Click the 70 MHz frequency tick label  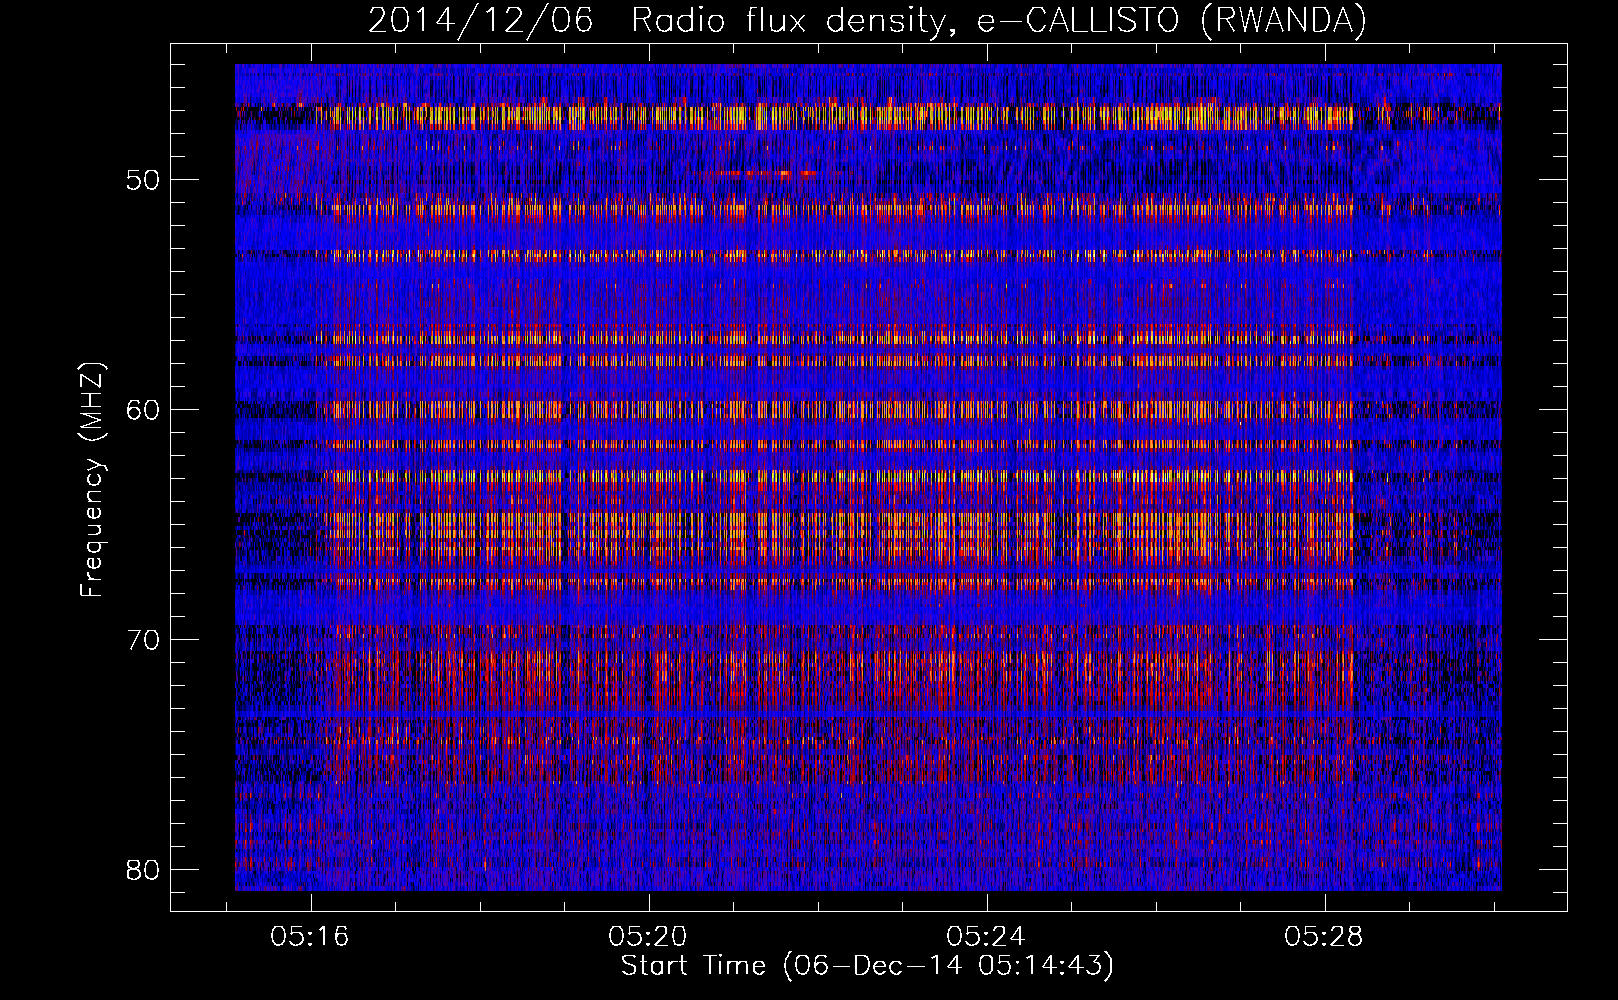click(144, 640)
